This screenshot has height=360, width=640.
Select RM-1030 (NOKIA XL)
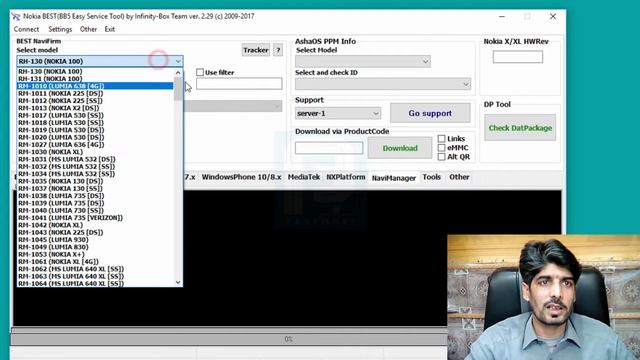coord(95,152)
